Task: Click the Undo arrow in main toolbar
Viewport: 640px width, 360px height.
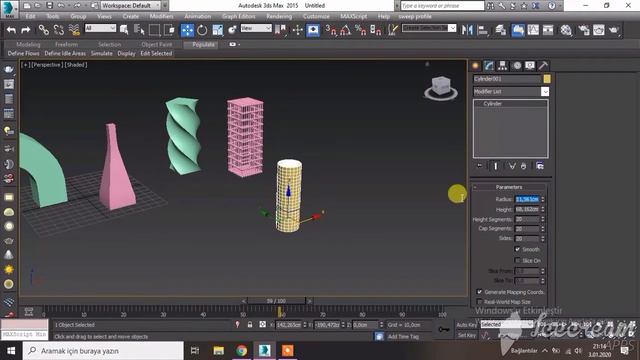Action: (x=11, y=30)
